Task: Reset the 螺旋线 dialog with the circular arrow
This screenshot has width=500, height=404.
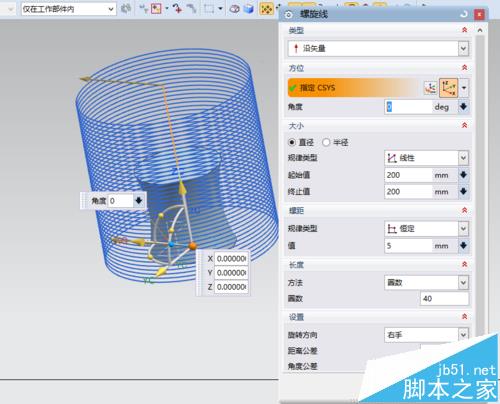Action: click(x=464, y=14)
